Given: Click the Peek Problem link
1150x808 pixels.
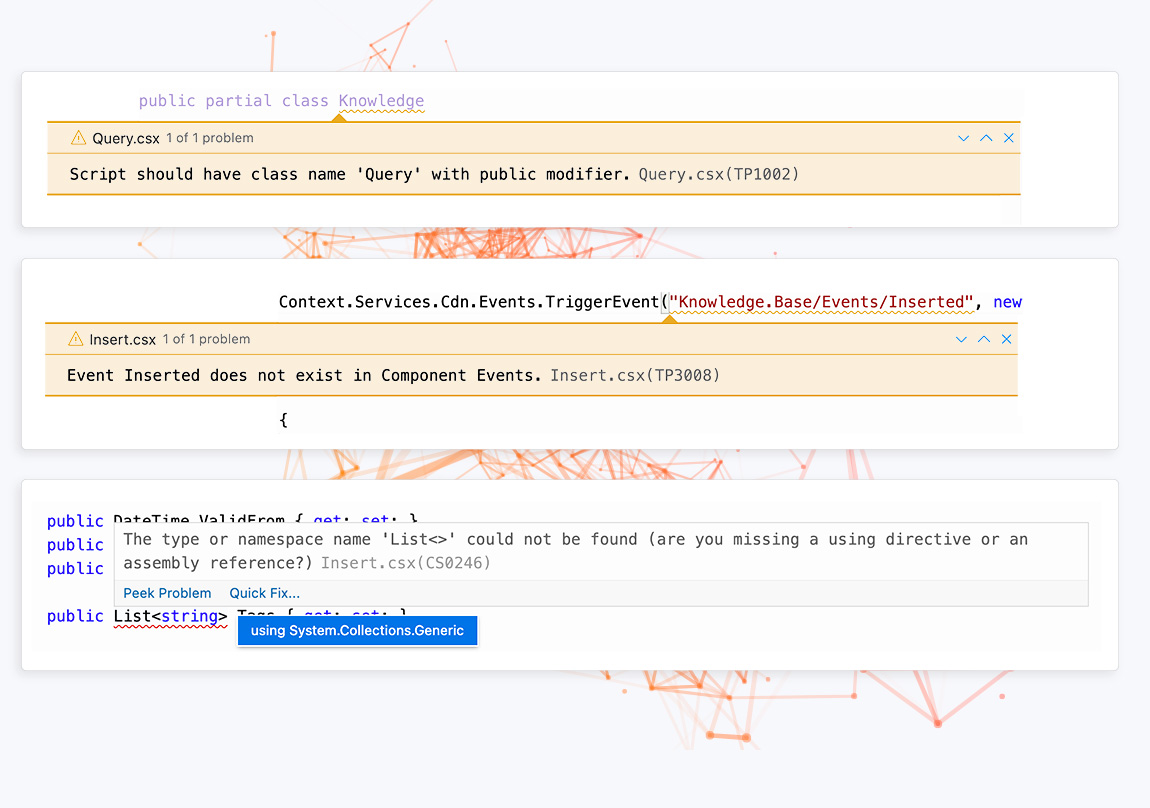Looking at the screenshot, I should point(167,593).
